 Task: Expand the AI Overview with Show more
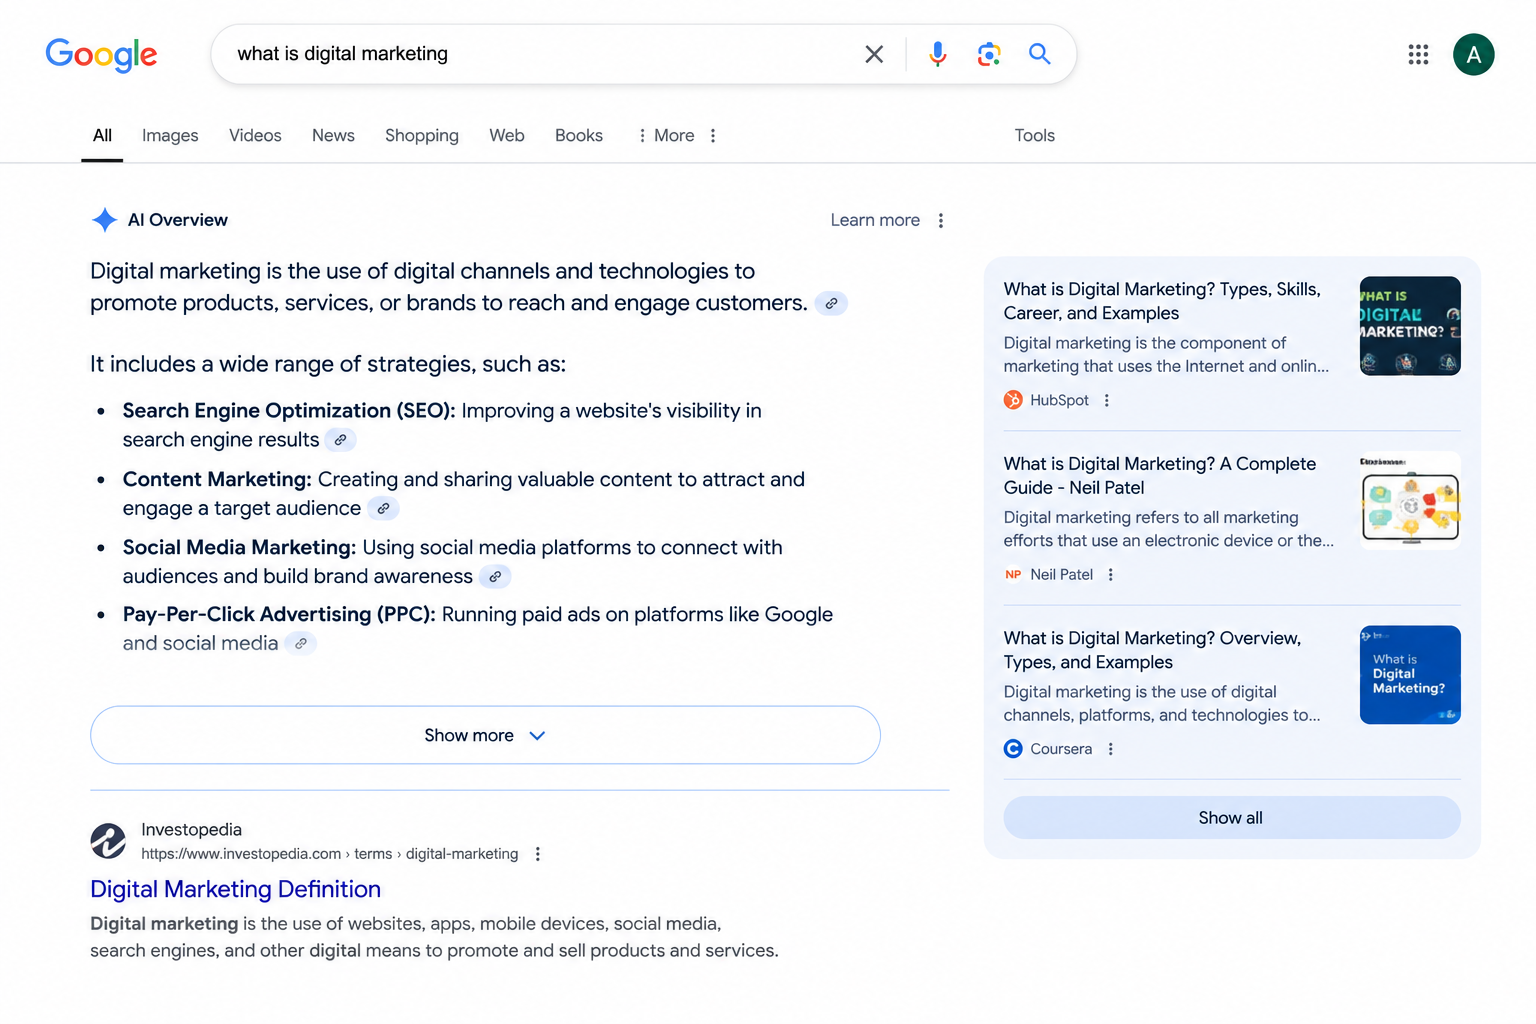(485, 735)
